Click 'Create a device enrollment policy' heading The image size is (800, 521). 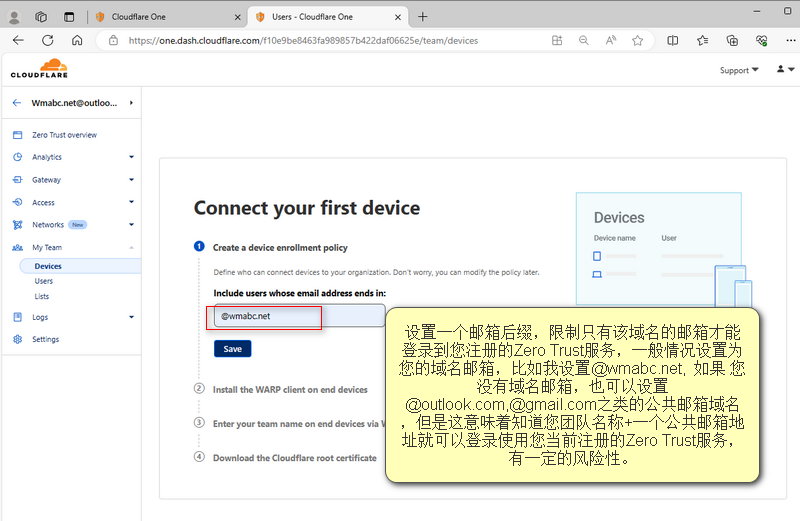(280, 247)
